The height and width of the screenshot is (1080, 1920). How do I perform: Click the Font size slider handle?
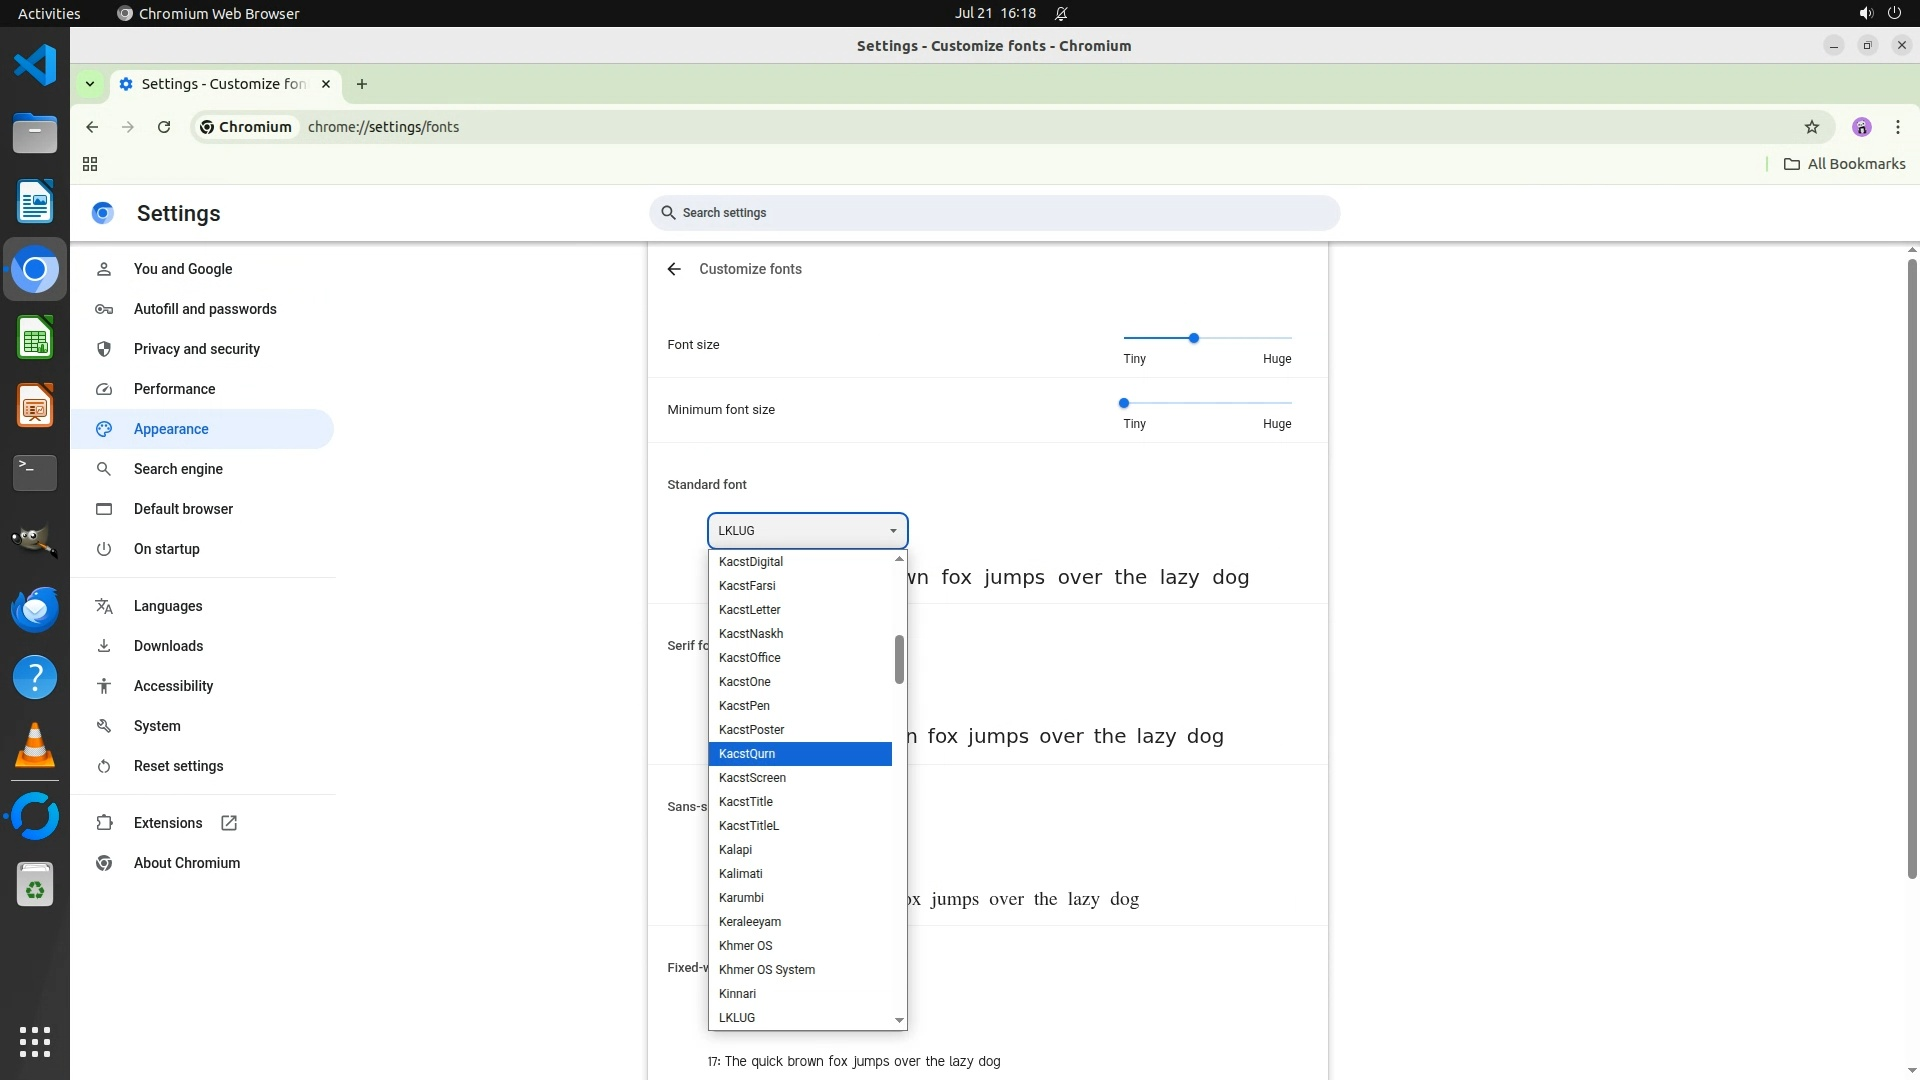pos(1193,338)
